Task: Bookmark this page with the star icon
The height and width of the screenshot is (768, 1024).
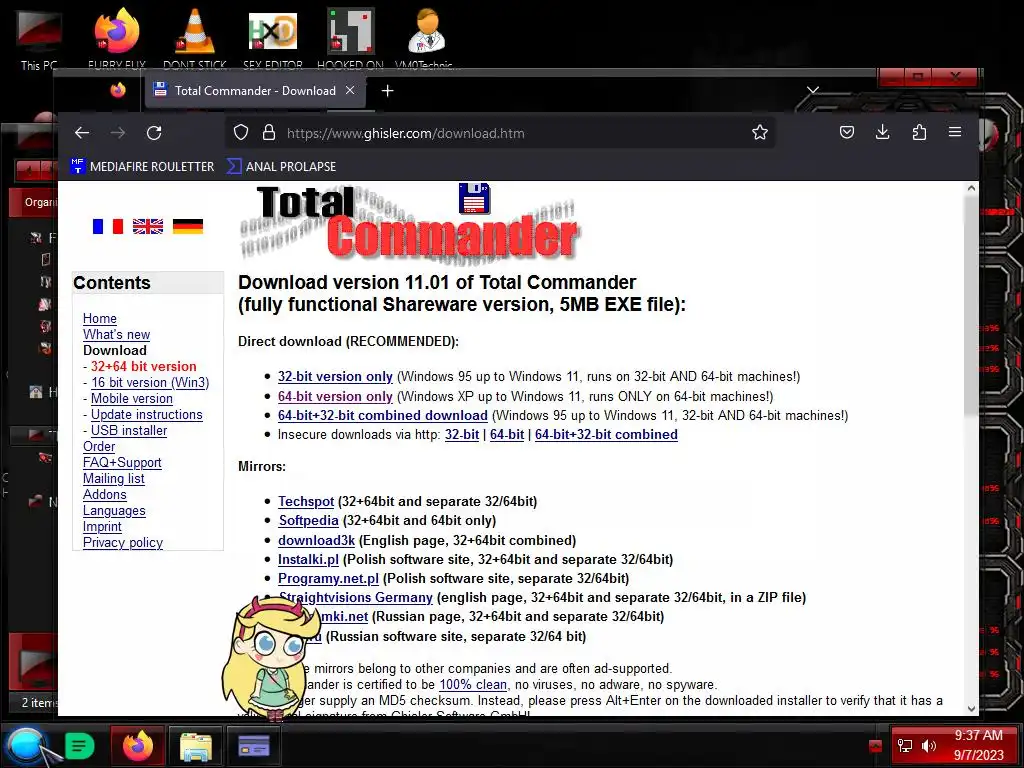Action: (x=760, y=133)
